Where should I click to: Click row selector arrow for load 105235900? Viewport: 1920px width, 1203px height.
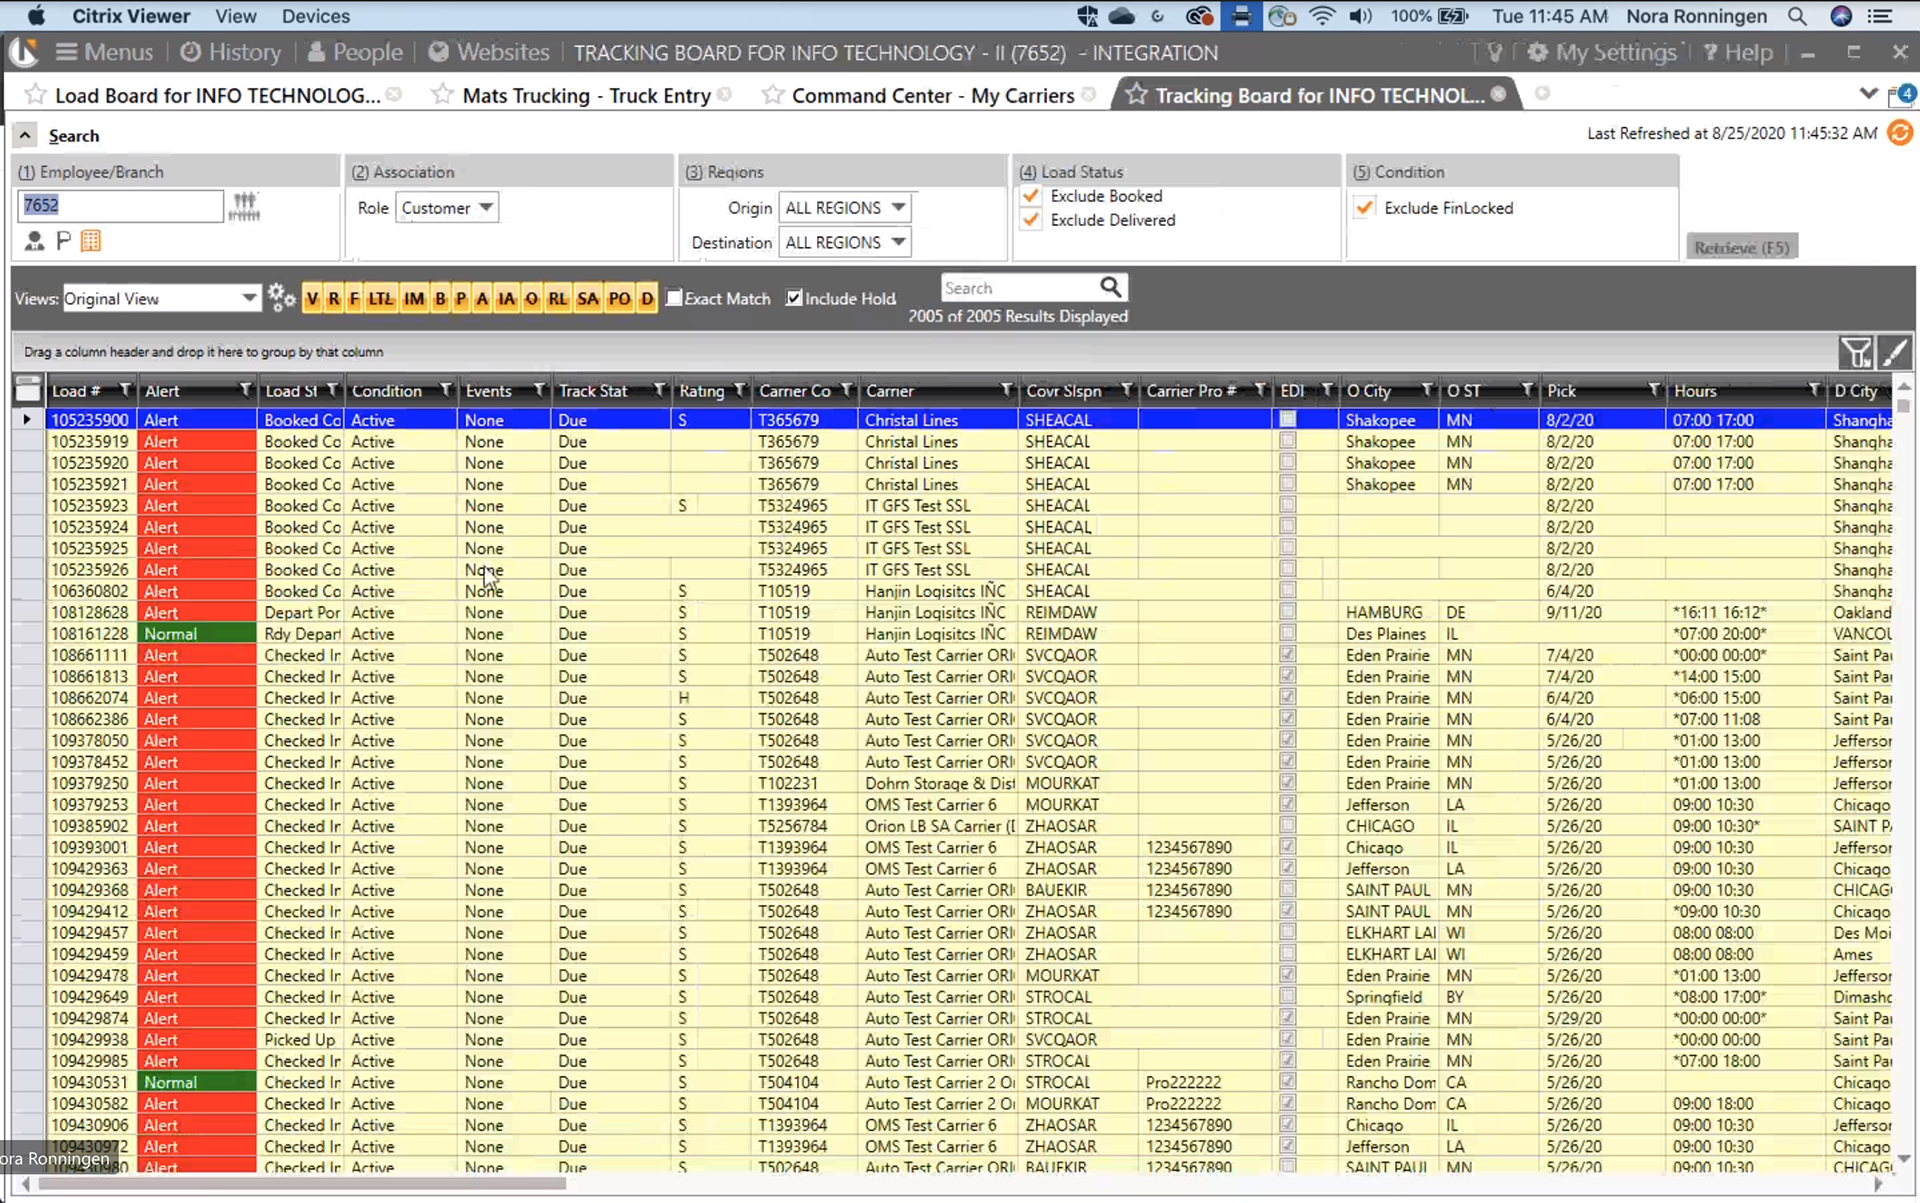click(27, 420)
